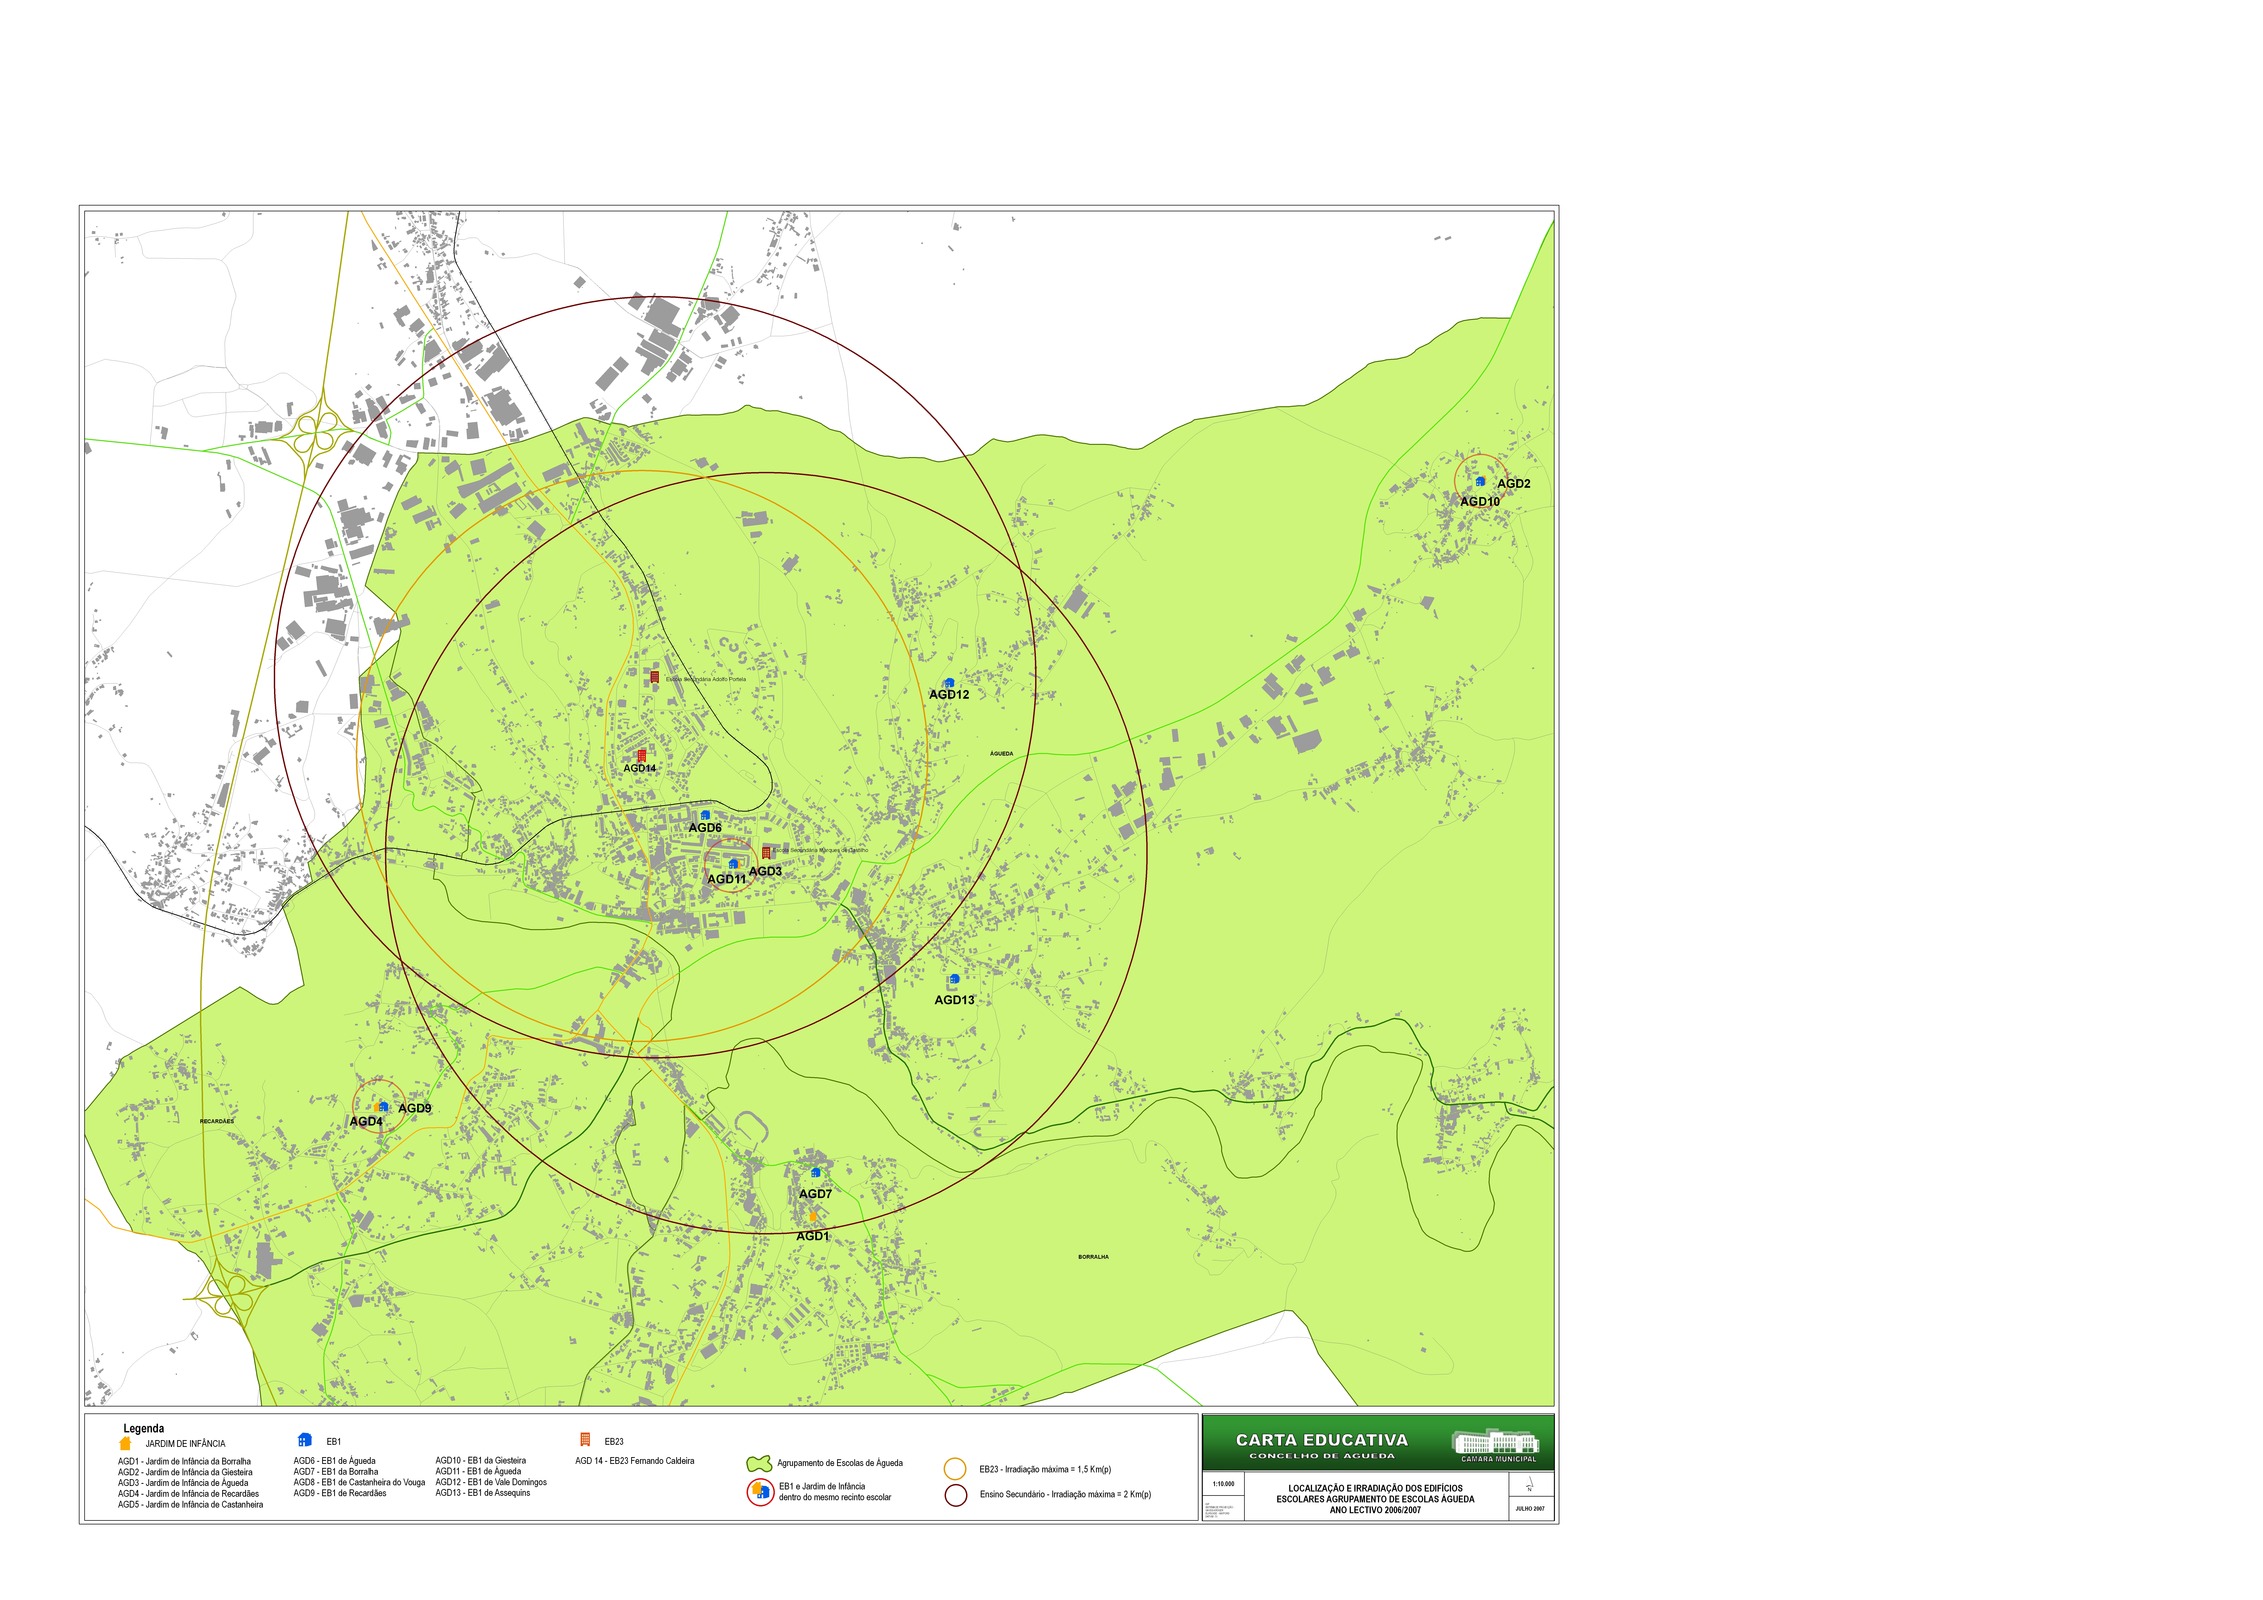
Task: Click the orange kindergarten marker above AGD1
Action: [x=814, y=1216]
